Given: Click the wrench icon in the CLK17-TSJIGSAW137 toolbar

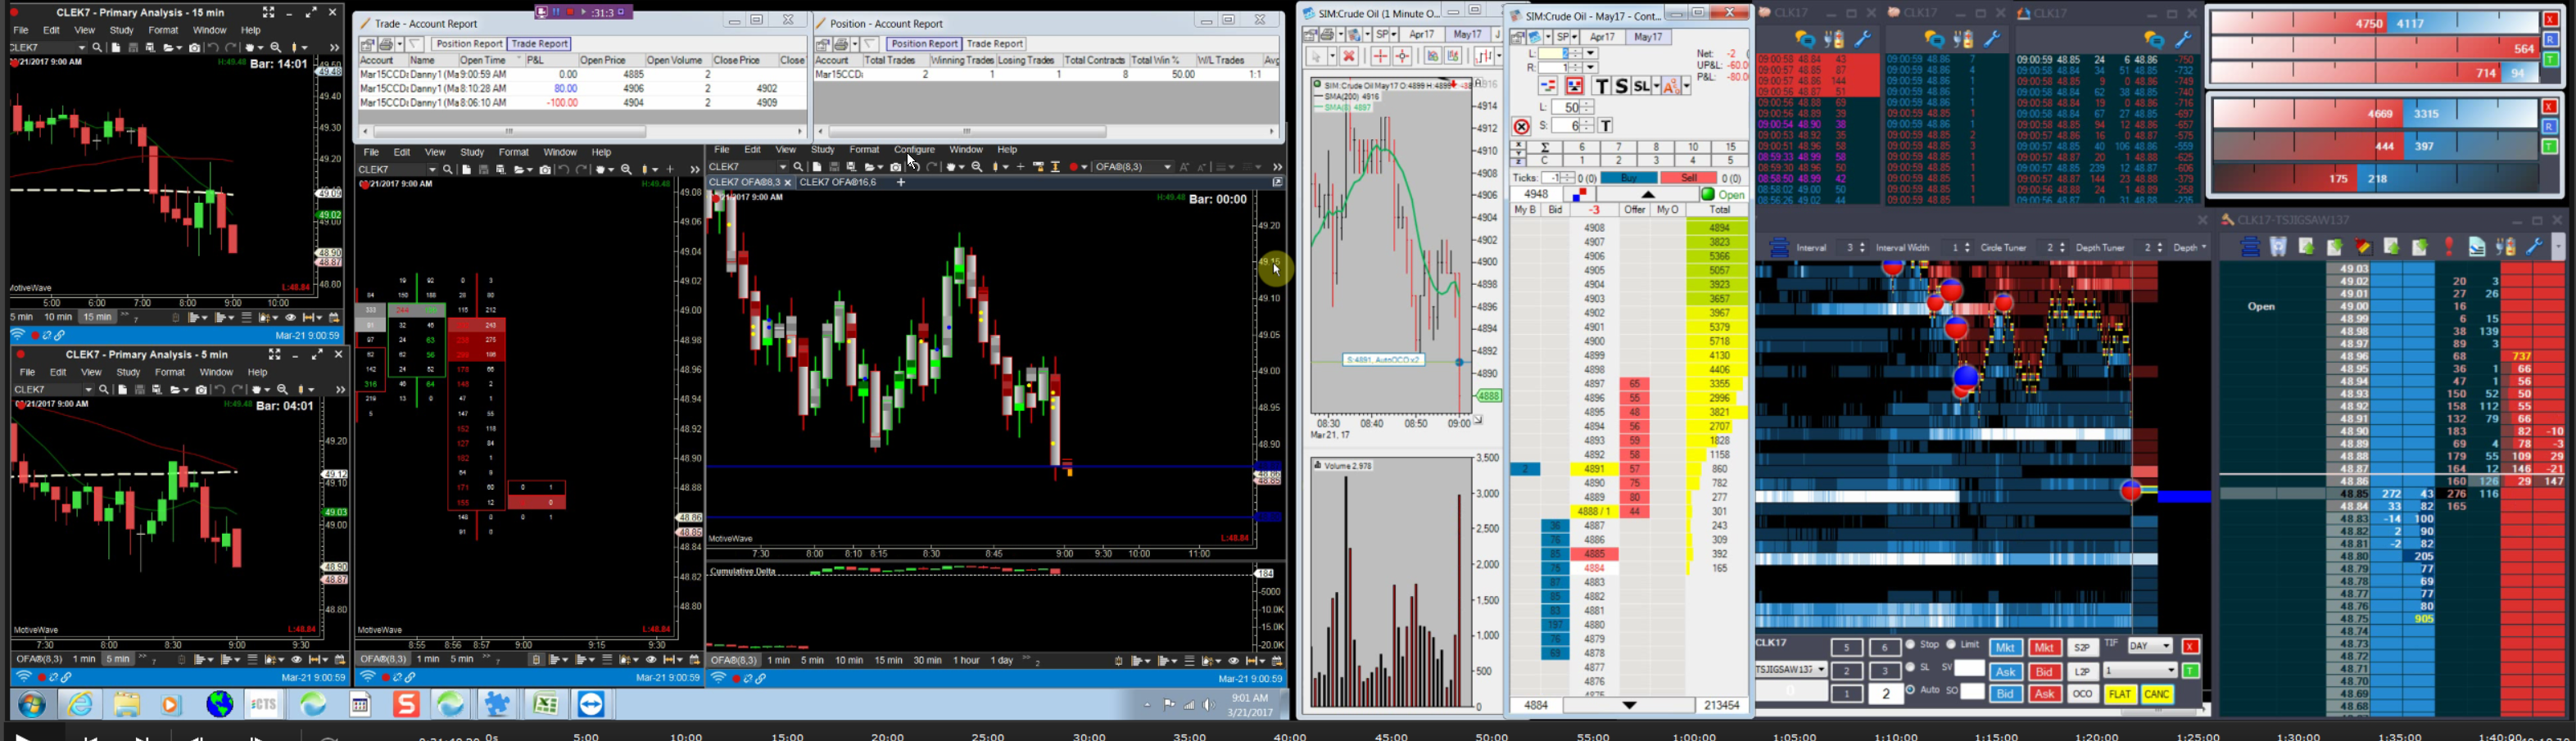Looking at the screenshot, I should 2534,247.
